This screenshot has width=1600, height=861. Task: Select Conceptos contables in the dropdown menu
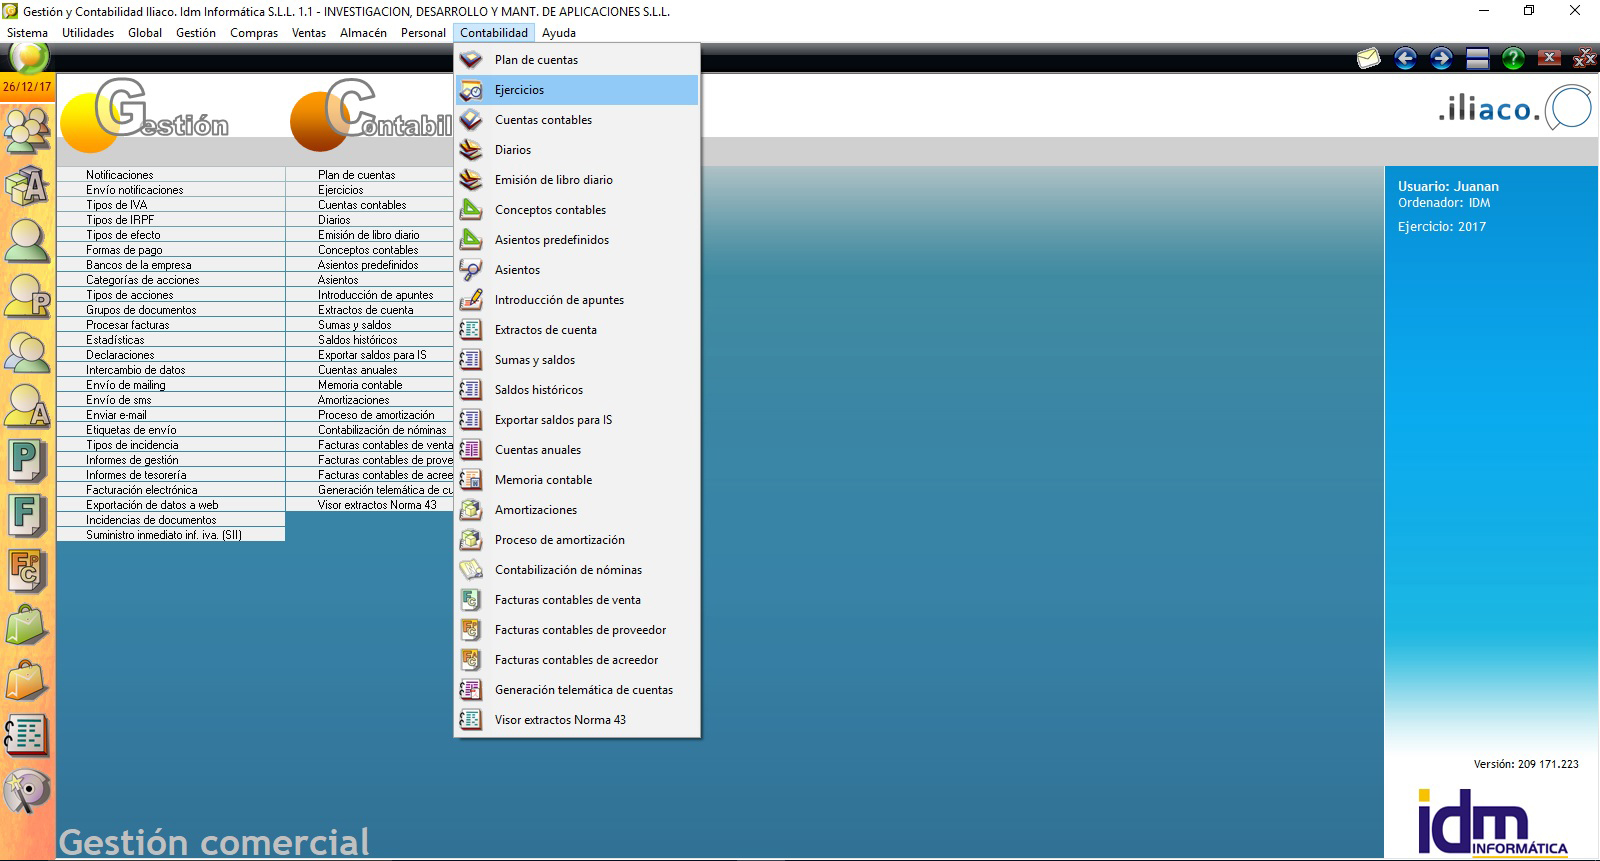click(577, 210)
